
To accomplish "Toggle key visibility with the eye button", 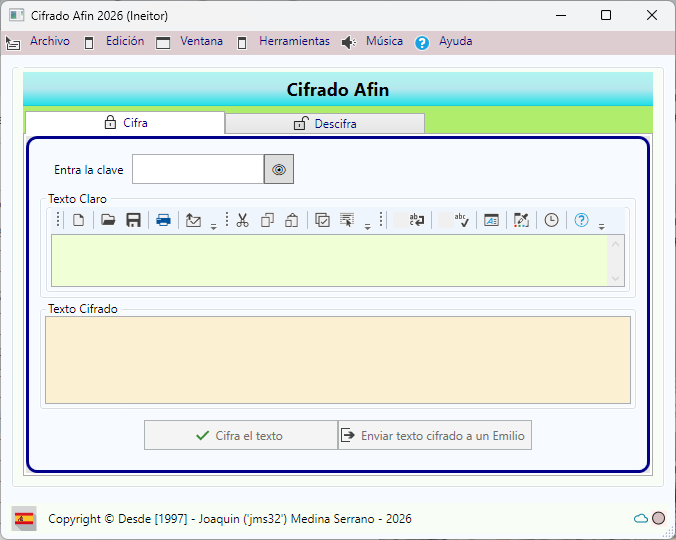I will [x=279, y=170].
